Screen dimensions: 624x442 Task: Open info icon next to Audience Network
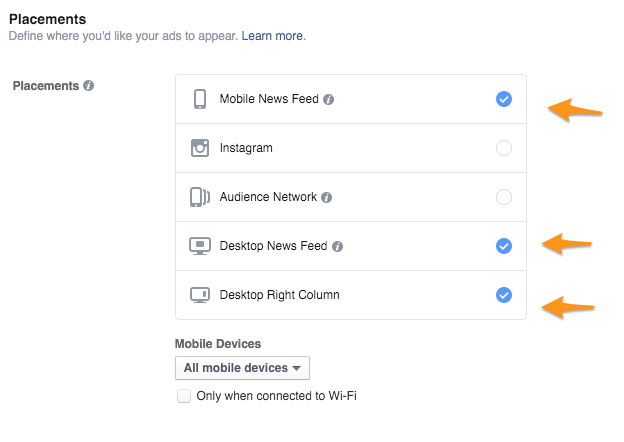[326, 197]
